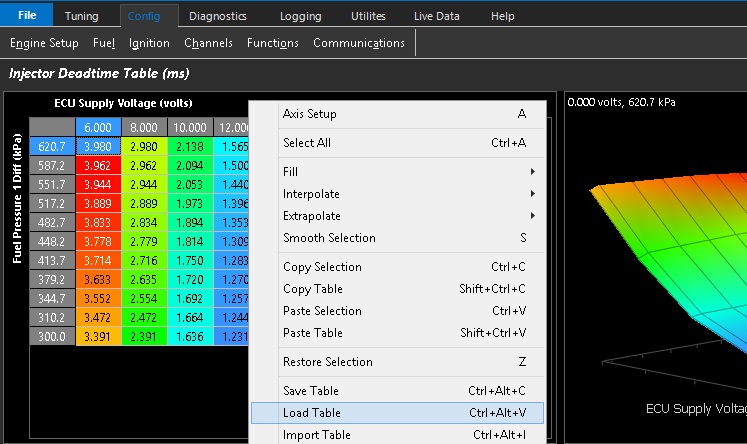Expand the Extrapolate submenu
747x444 pixels.
[397, 216]
